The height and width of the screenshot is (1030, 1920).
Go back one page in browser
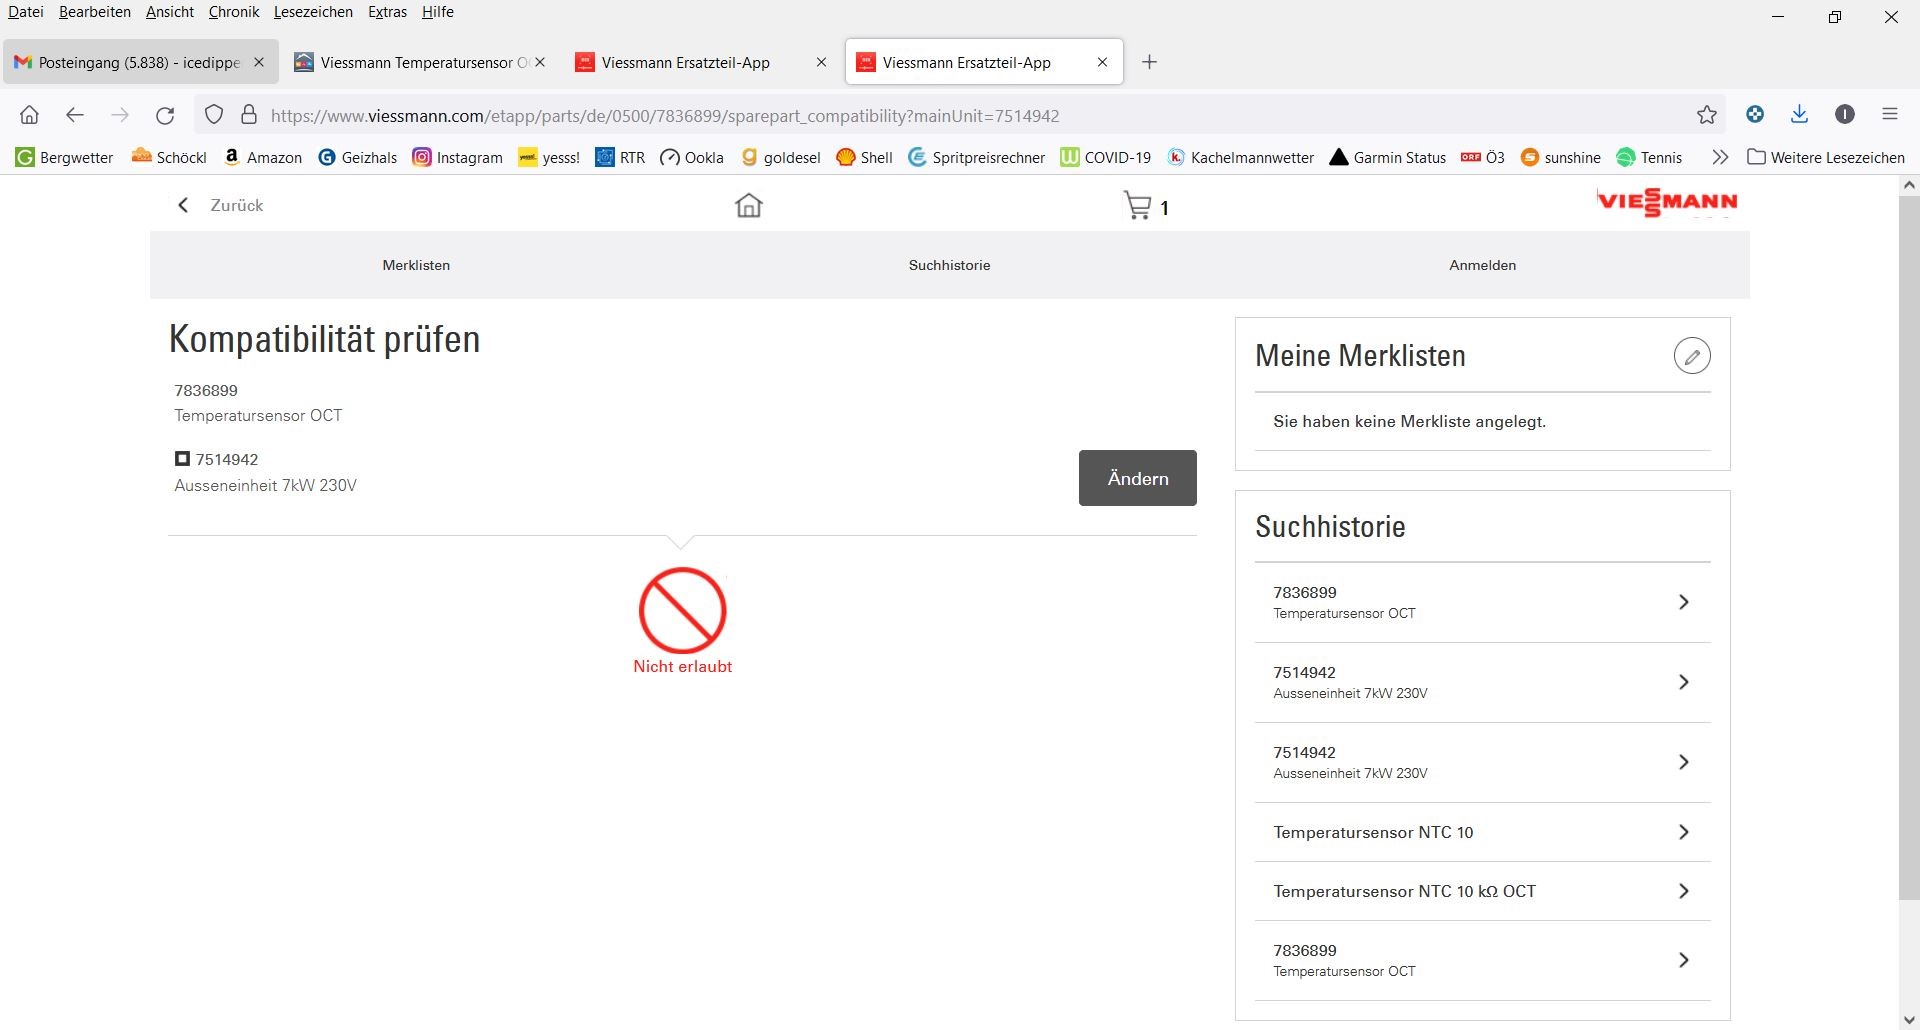pyautogui.click(x=75, y=115)
